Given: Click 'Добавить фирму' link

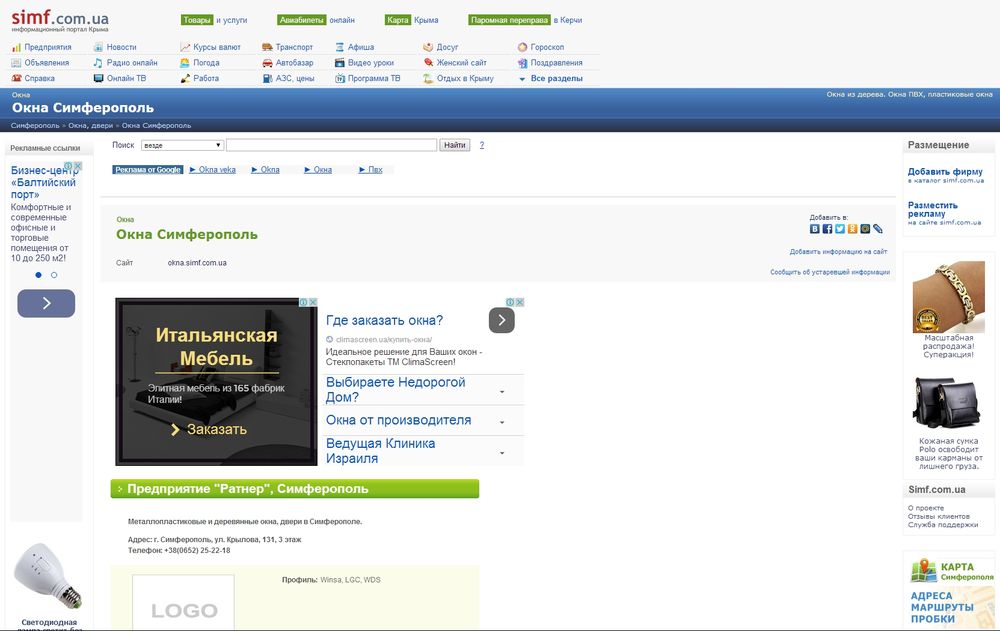Looking at the screenshot, I should (945, 172).
